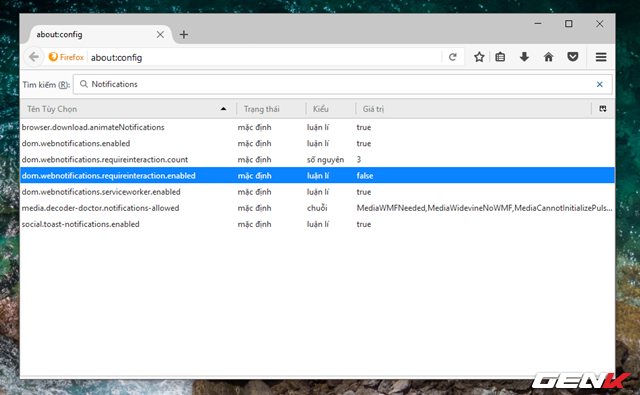Close the Firefox window
This screenshot has width=640, height=395.
click(x=599, y=24)
